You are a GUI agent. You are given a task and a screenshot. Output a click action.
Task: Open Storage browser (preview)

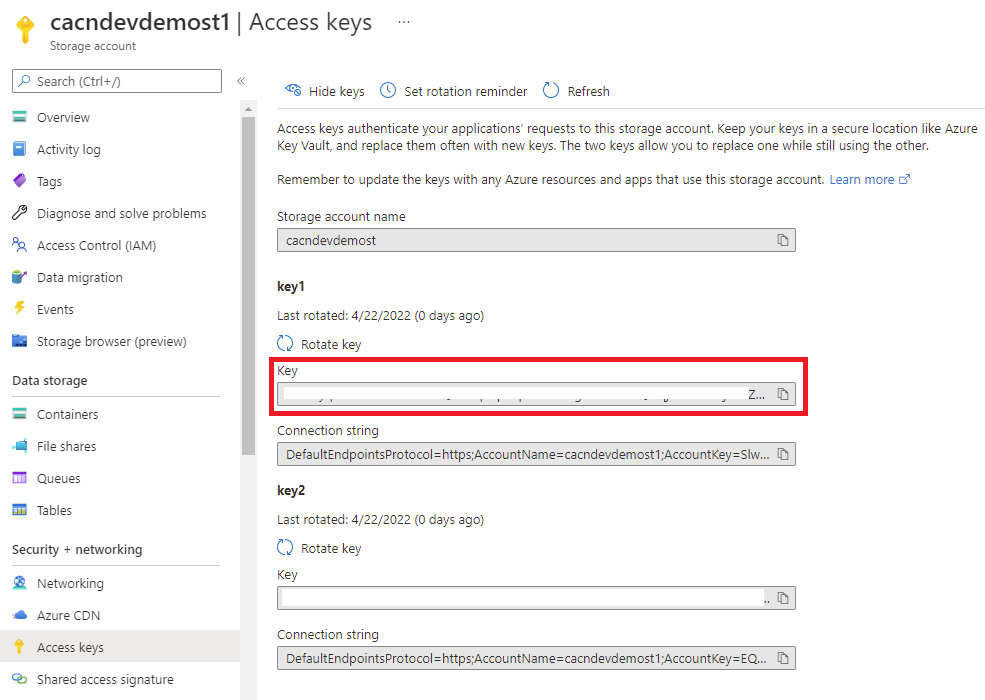click(x=111, y=341)
